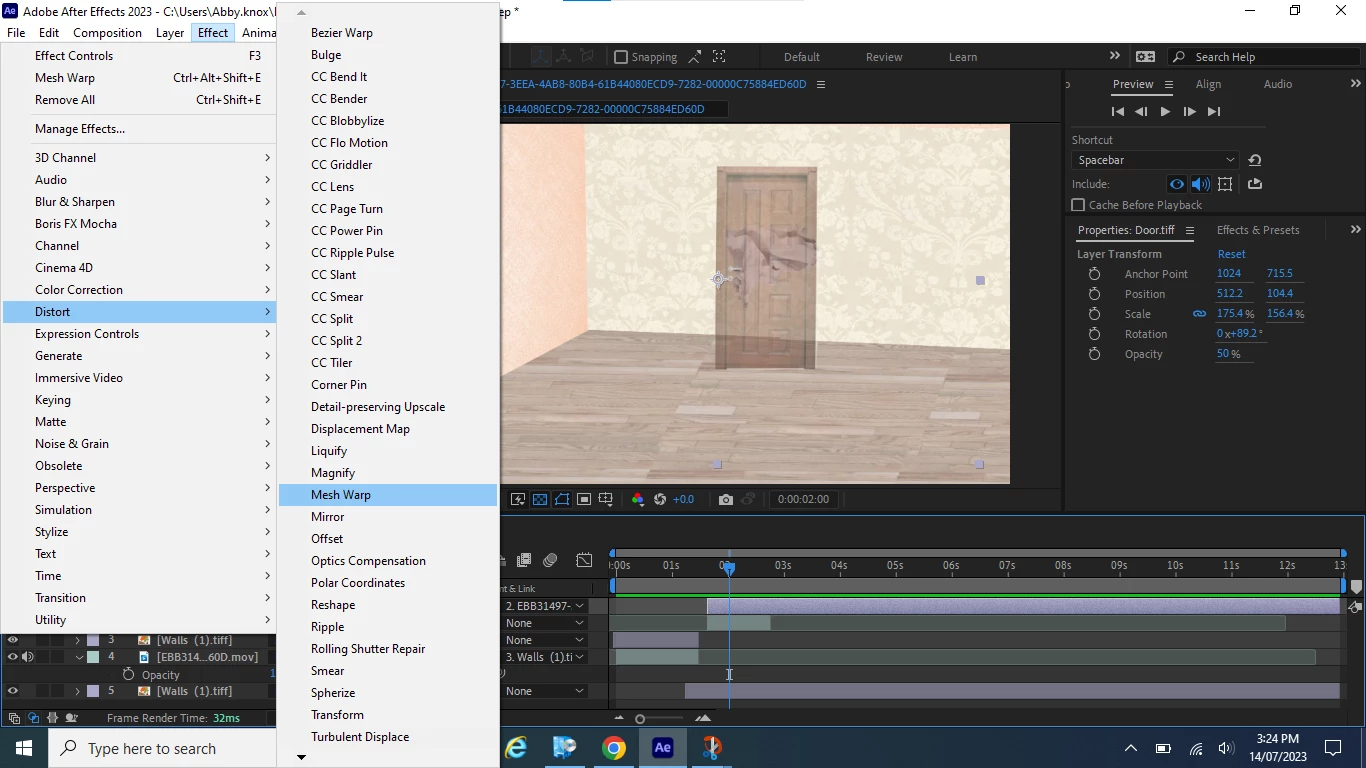Click the workspace settings icon near Search Help
The image size is (1366, 768).
click(1145, 57)
